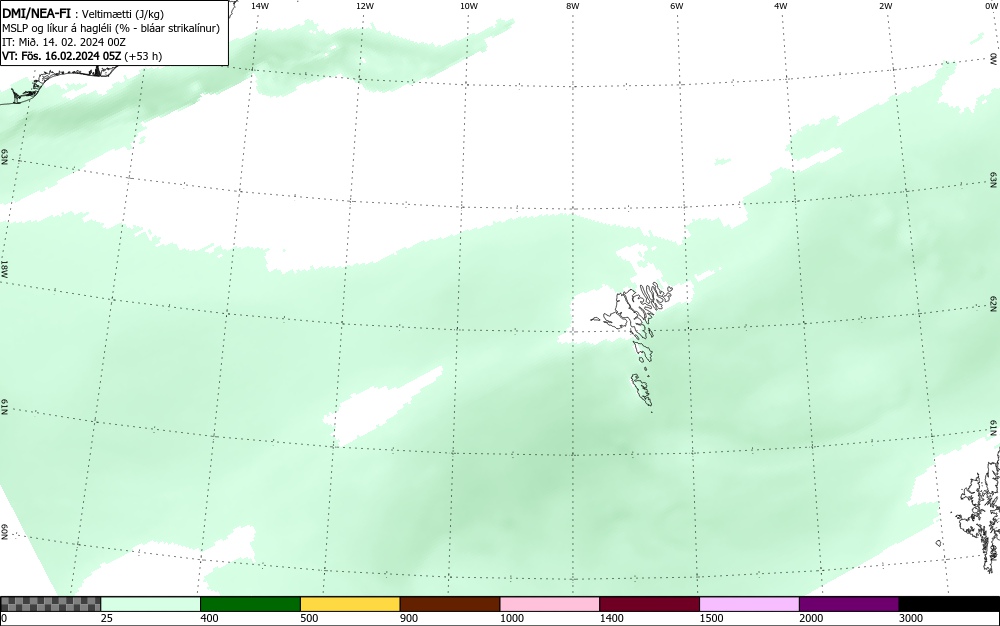
Task: Click the legend value 400
Action: tap(209, 618)
